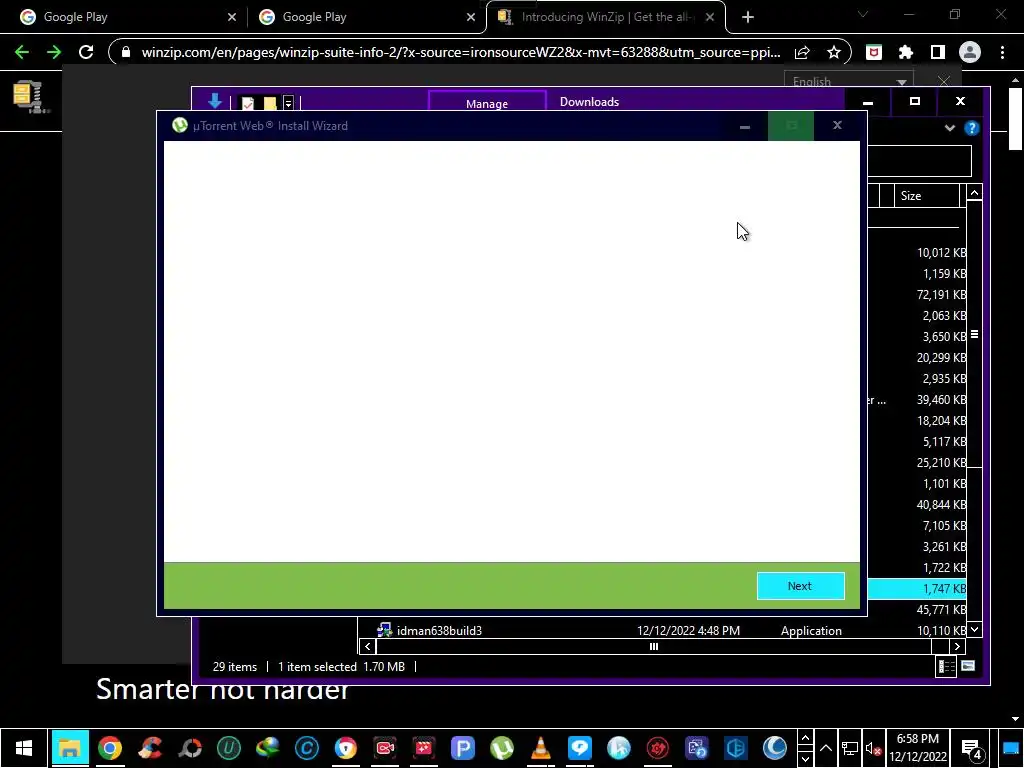Bookmark this page with the star icon
The width and height of the screenshot is (1024, 768).
pos(834,52)
